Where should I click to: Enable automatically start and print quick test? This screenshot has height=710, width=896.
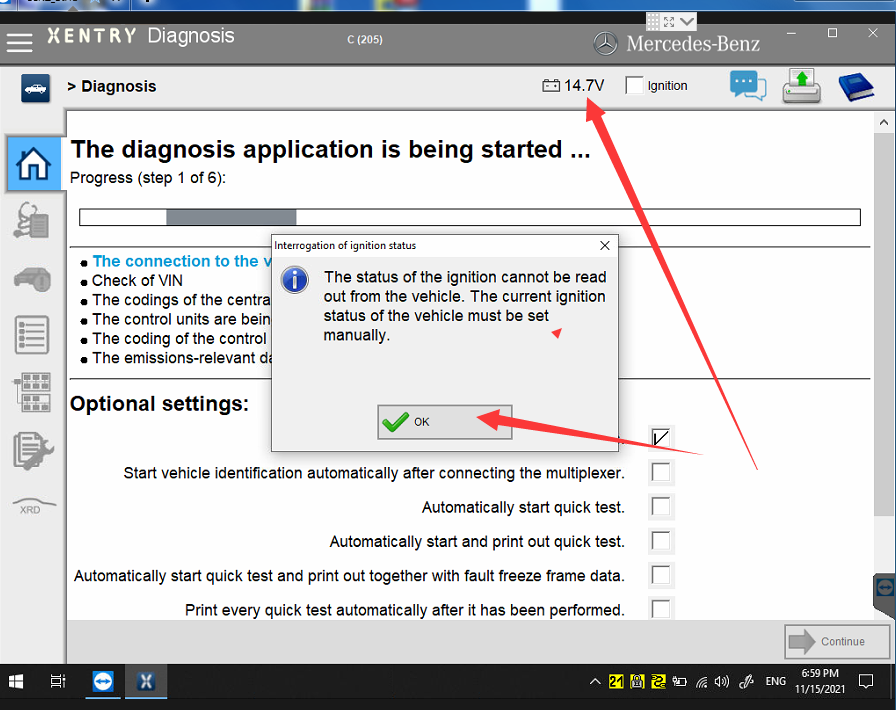coord(661,541)
